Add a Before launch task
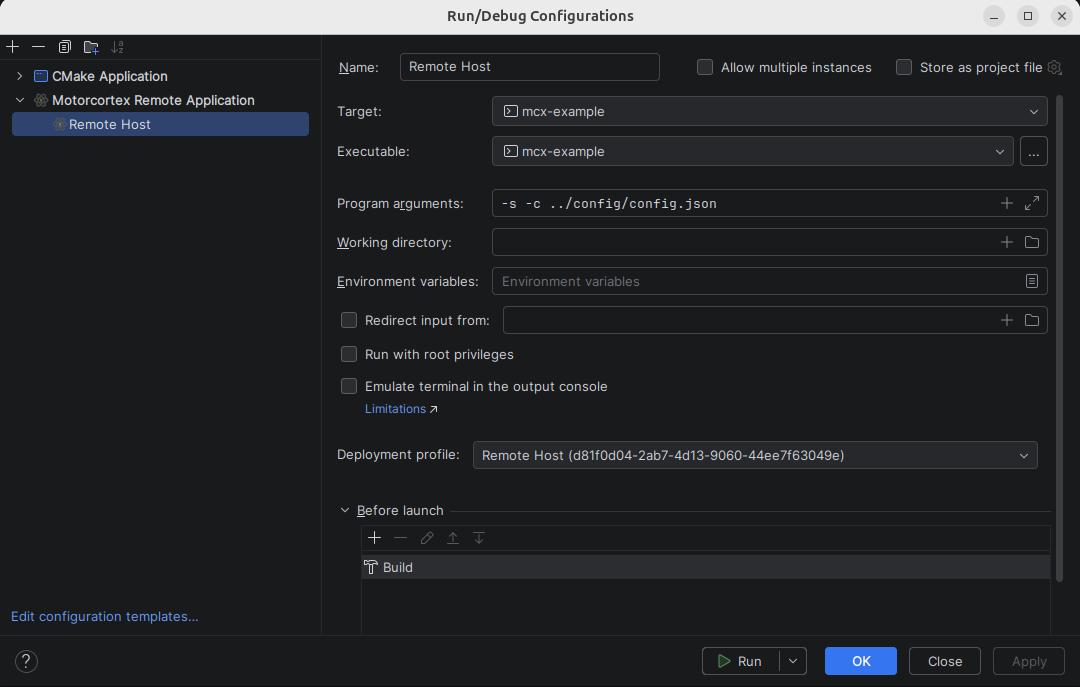This screenshot has height=687, width=1080. point(375,538)
